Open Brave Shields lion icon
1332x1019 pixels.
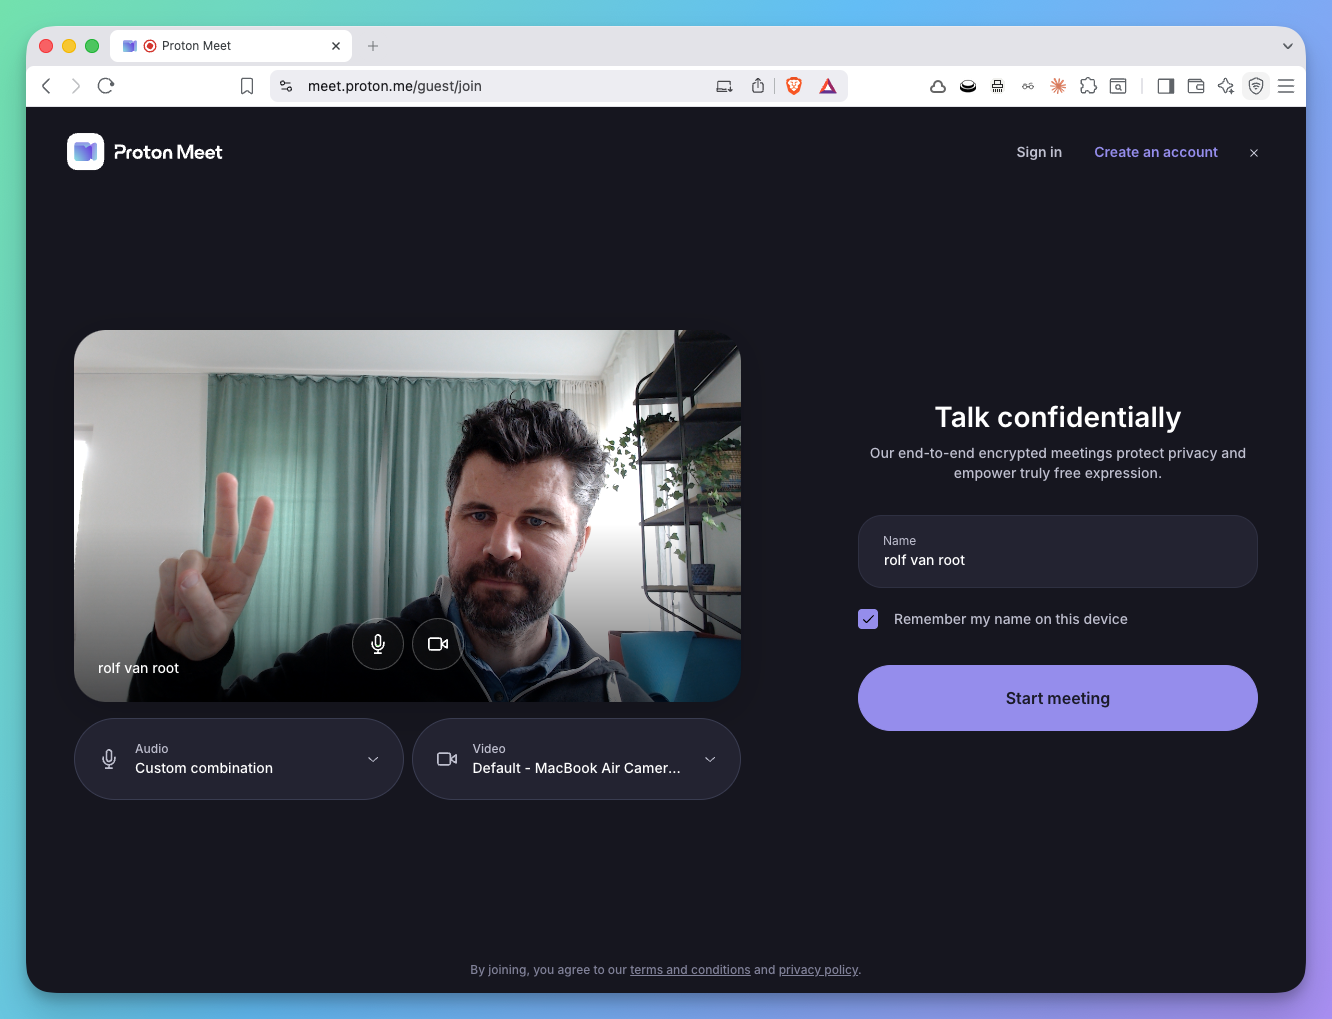coord(794,86)
